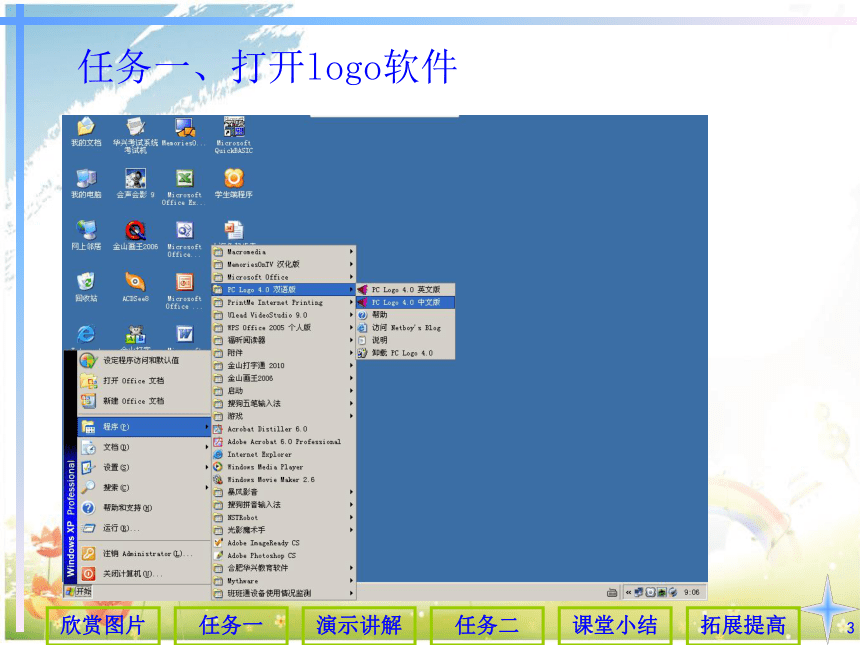Select 光影魔术手 in the Programs list
Image resolution: width=860 pixels, height=645 pixels.
tap(284, 530)
